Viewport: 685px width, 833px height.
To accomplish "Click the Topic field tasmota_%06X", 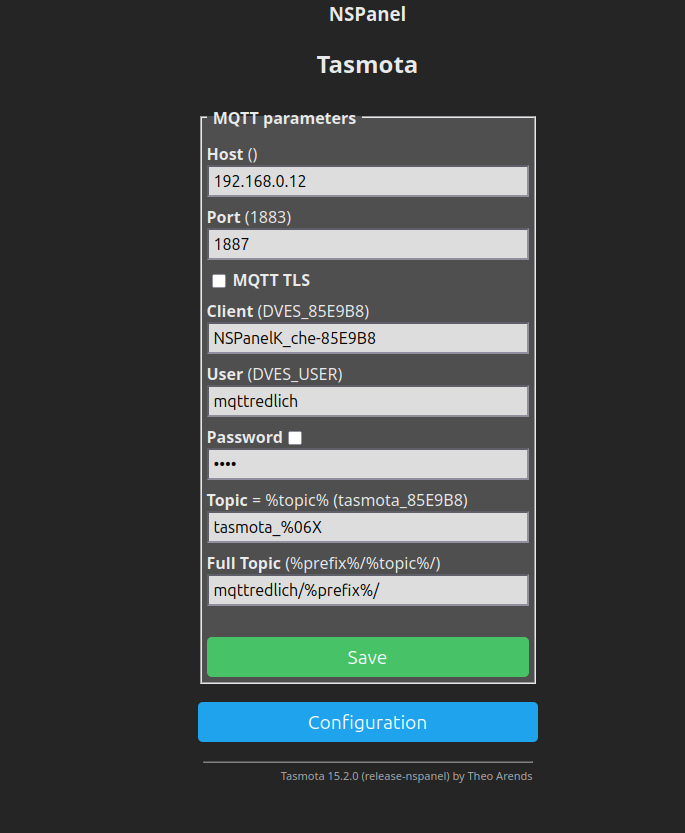I will [x=368, y=527].
